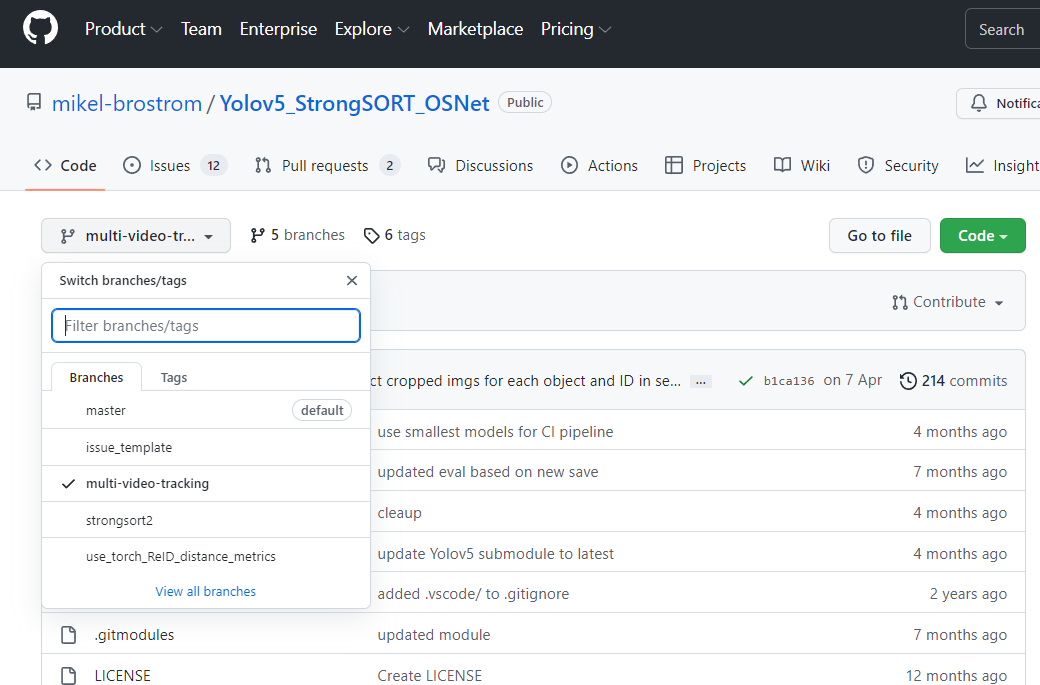The height and width of the screenshot is (685, 1040).
Task: Switch to the Code tab
Action: [x=65, y=166]
